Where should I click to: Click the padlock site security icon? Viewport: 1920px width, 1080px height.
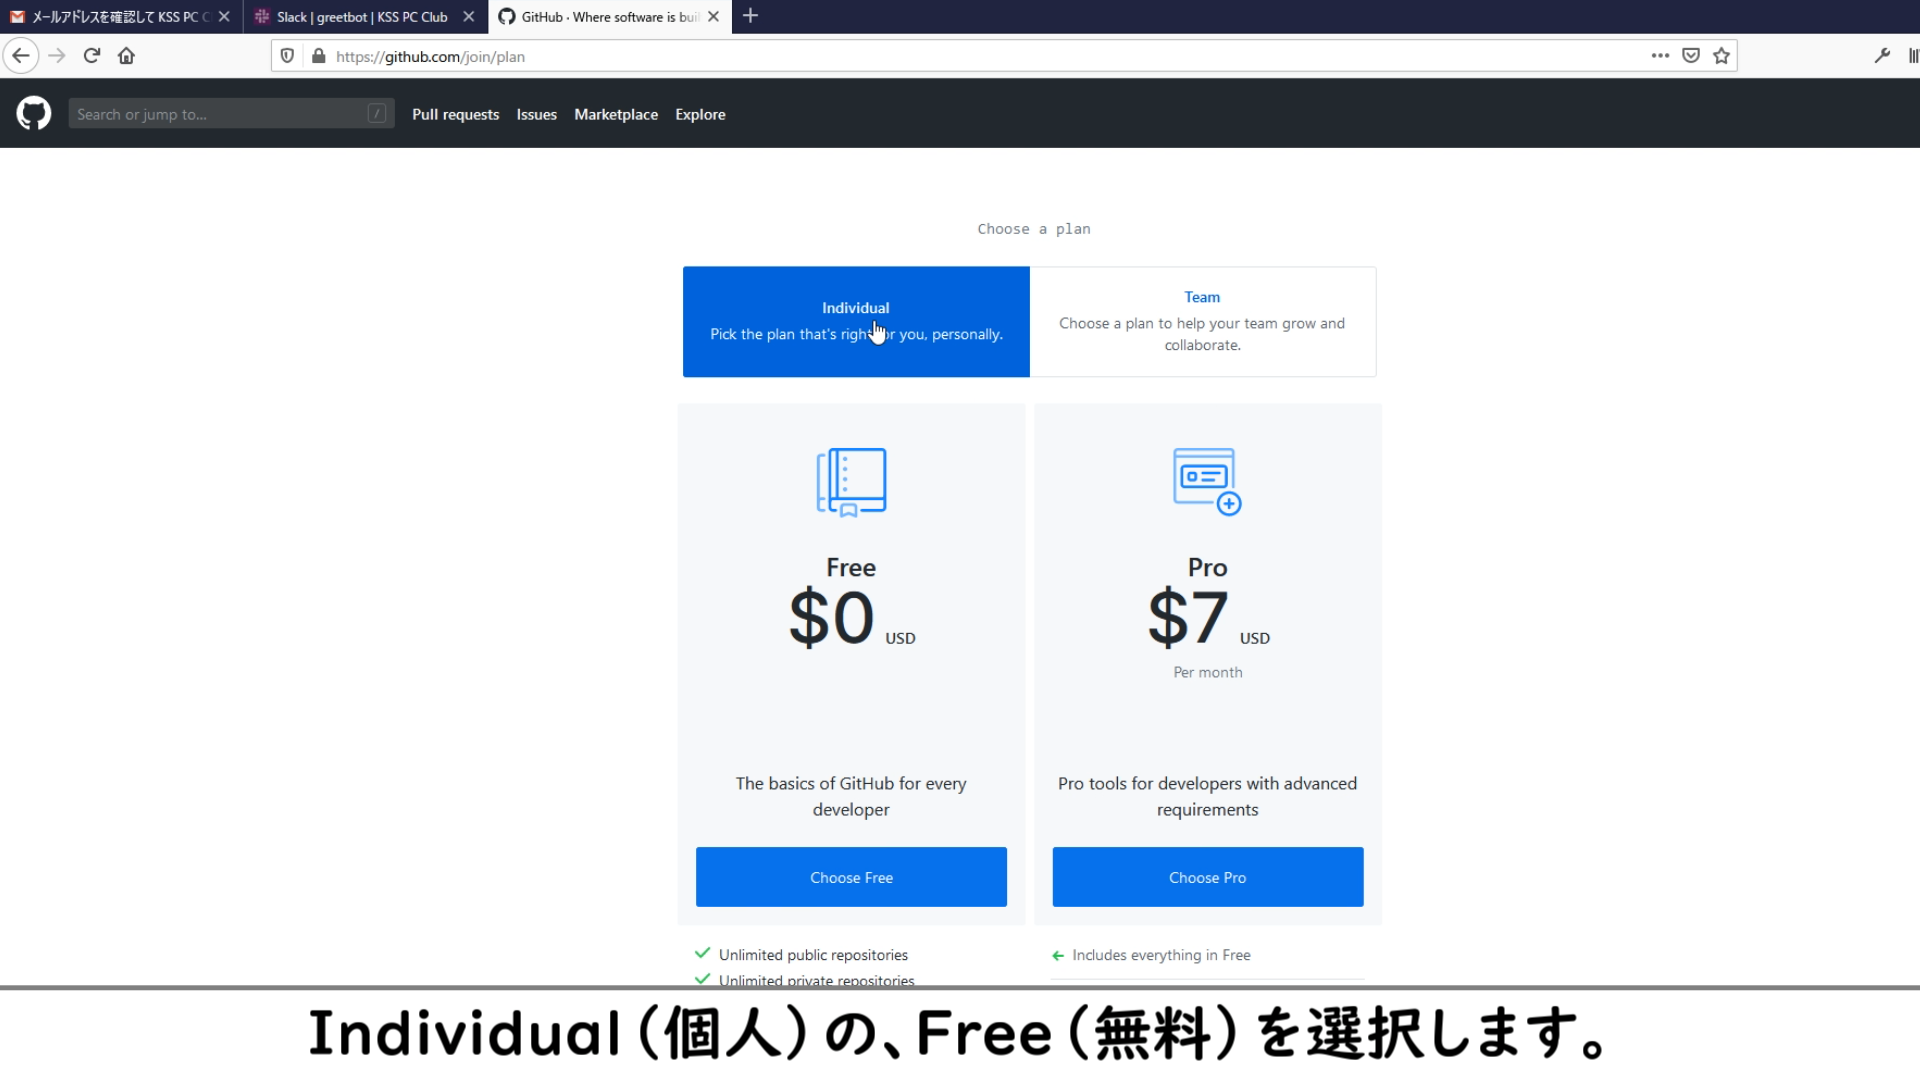(x=319, y=56)
